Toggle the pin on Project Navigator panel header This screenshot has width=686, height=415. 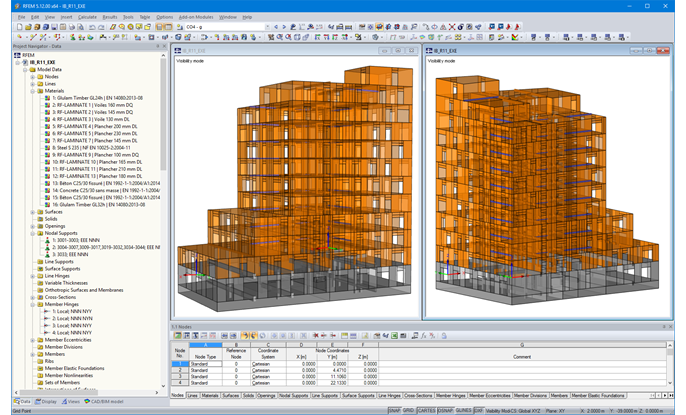coord(158,46)
